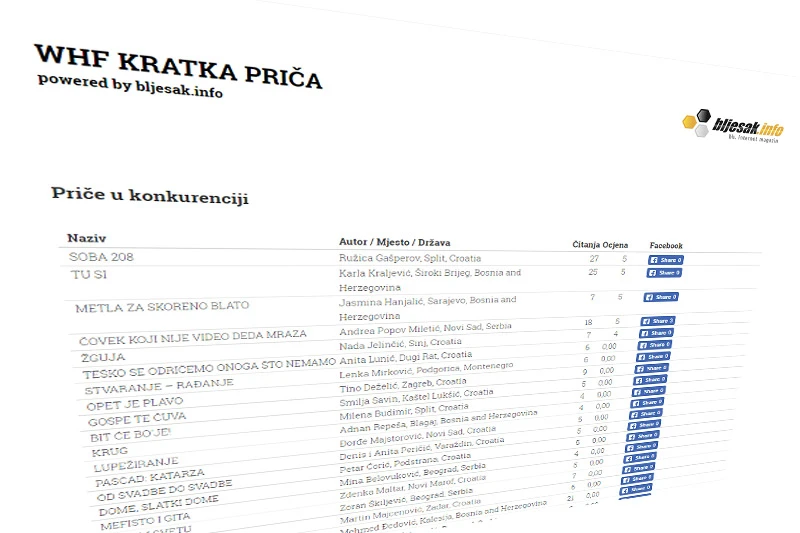Viewport: 800px width, 533px height.
Task: Open the story MEFISTO I GITA
Action: click(x=145, y=521)
